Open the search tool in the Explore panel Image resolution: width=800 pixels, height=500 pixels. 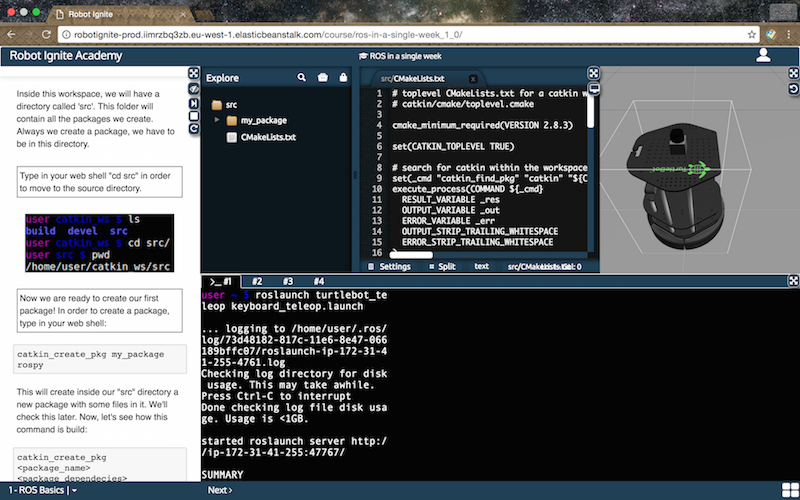(x=302, y=77)
